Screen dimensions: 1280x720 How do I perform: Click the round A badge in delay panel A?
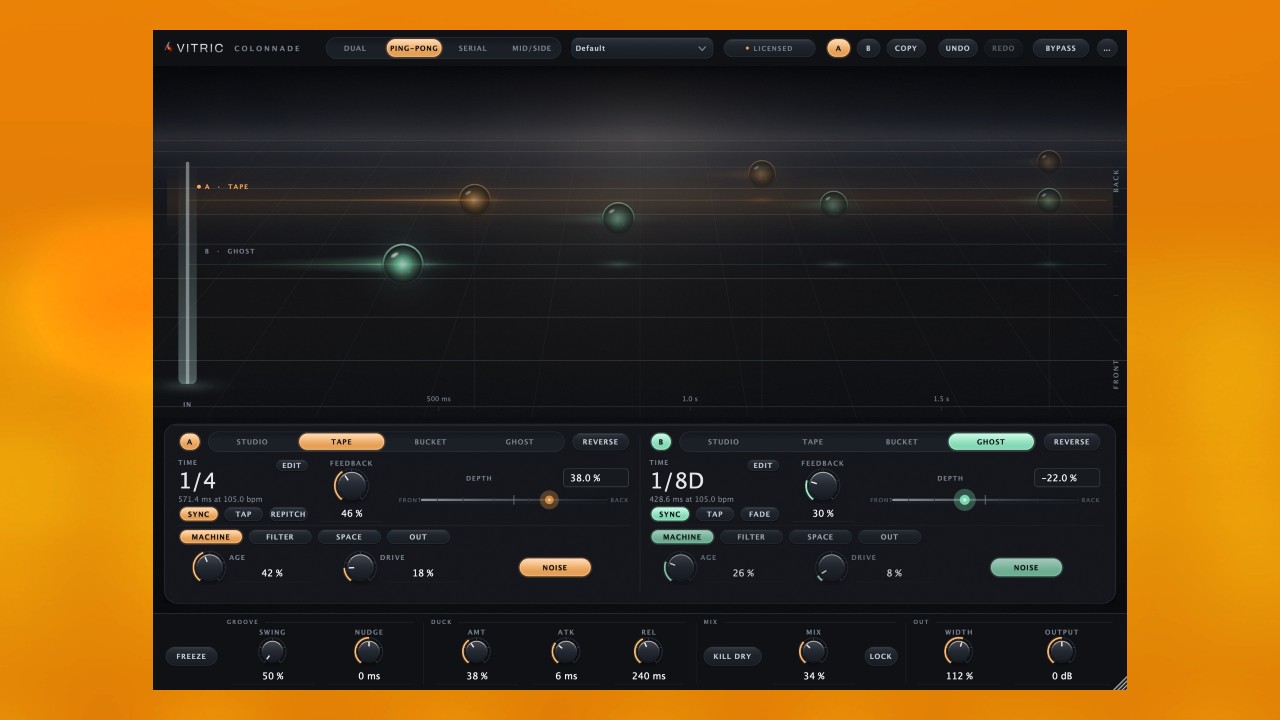click(190, 442)
